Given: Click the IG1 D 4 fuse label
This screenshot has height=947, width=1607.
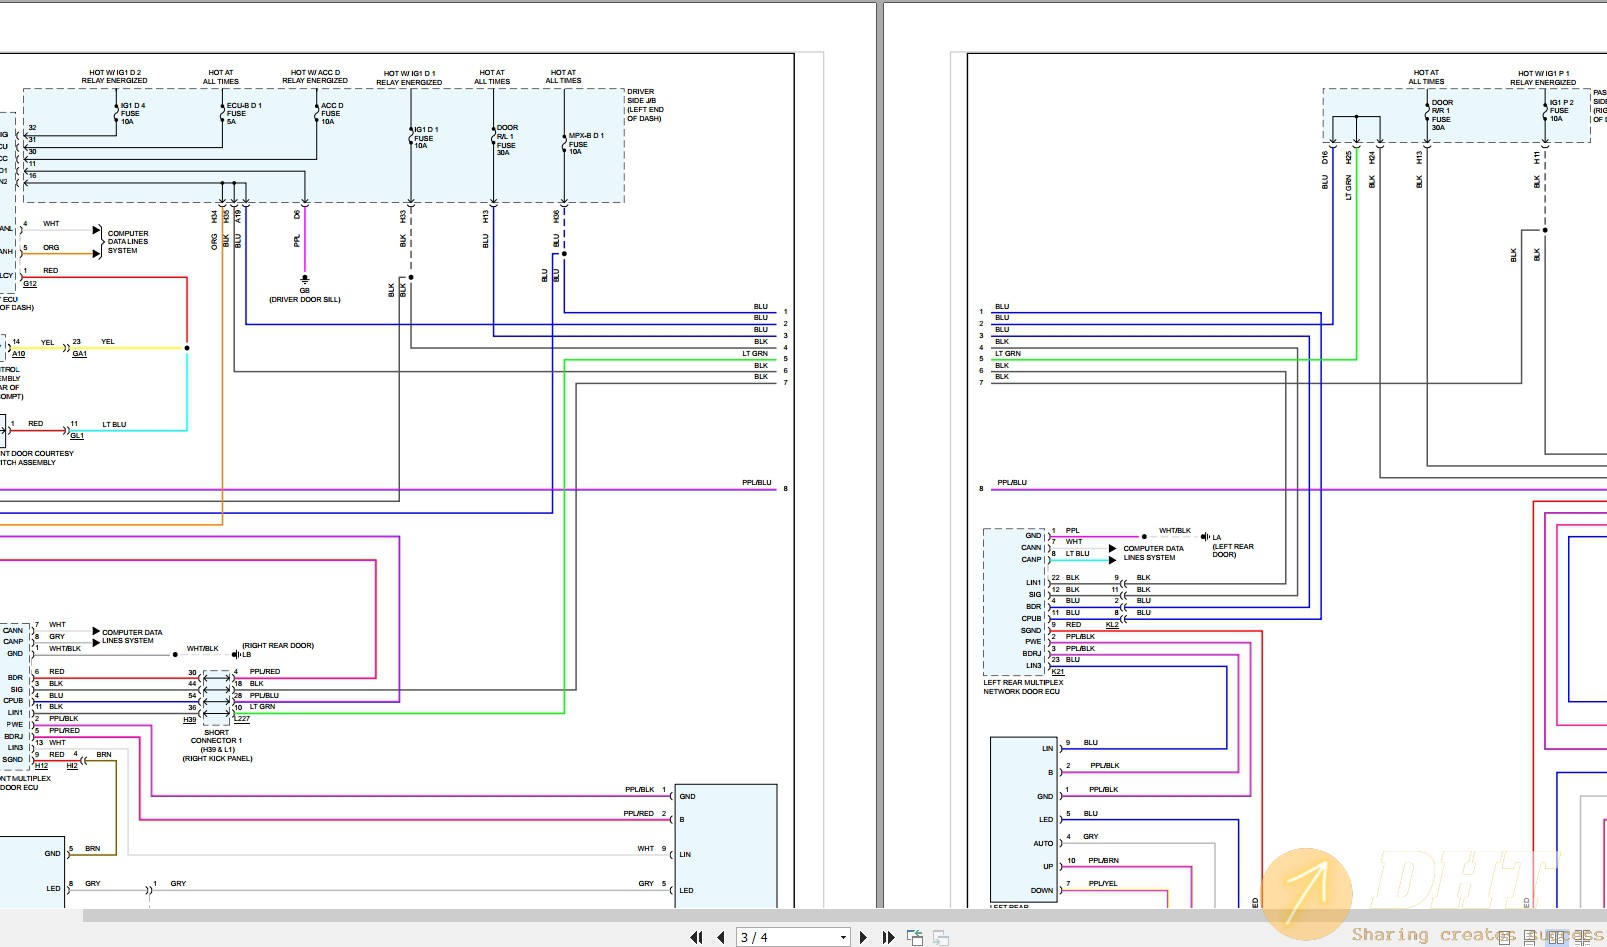Looking at the screenshot, I should tap(132, 113).
